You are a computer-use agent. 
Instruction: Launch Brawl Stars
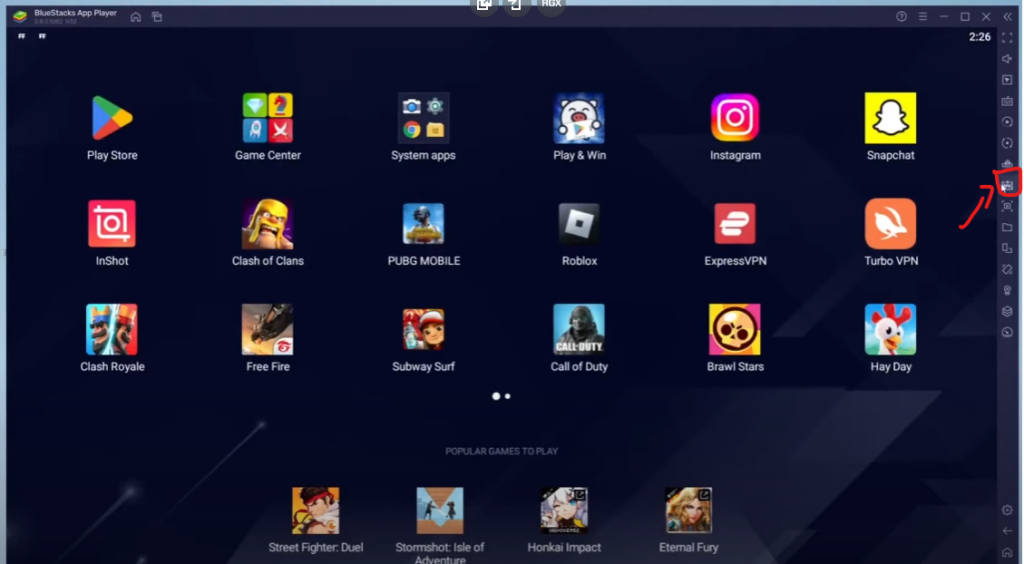735,330
